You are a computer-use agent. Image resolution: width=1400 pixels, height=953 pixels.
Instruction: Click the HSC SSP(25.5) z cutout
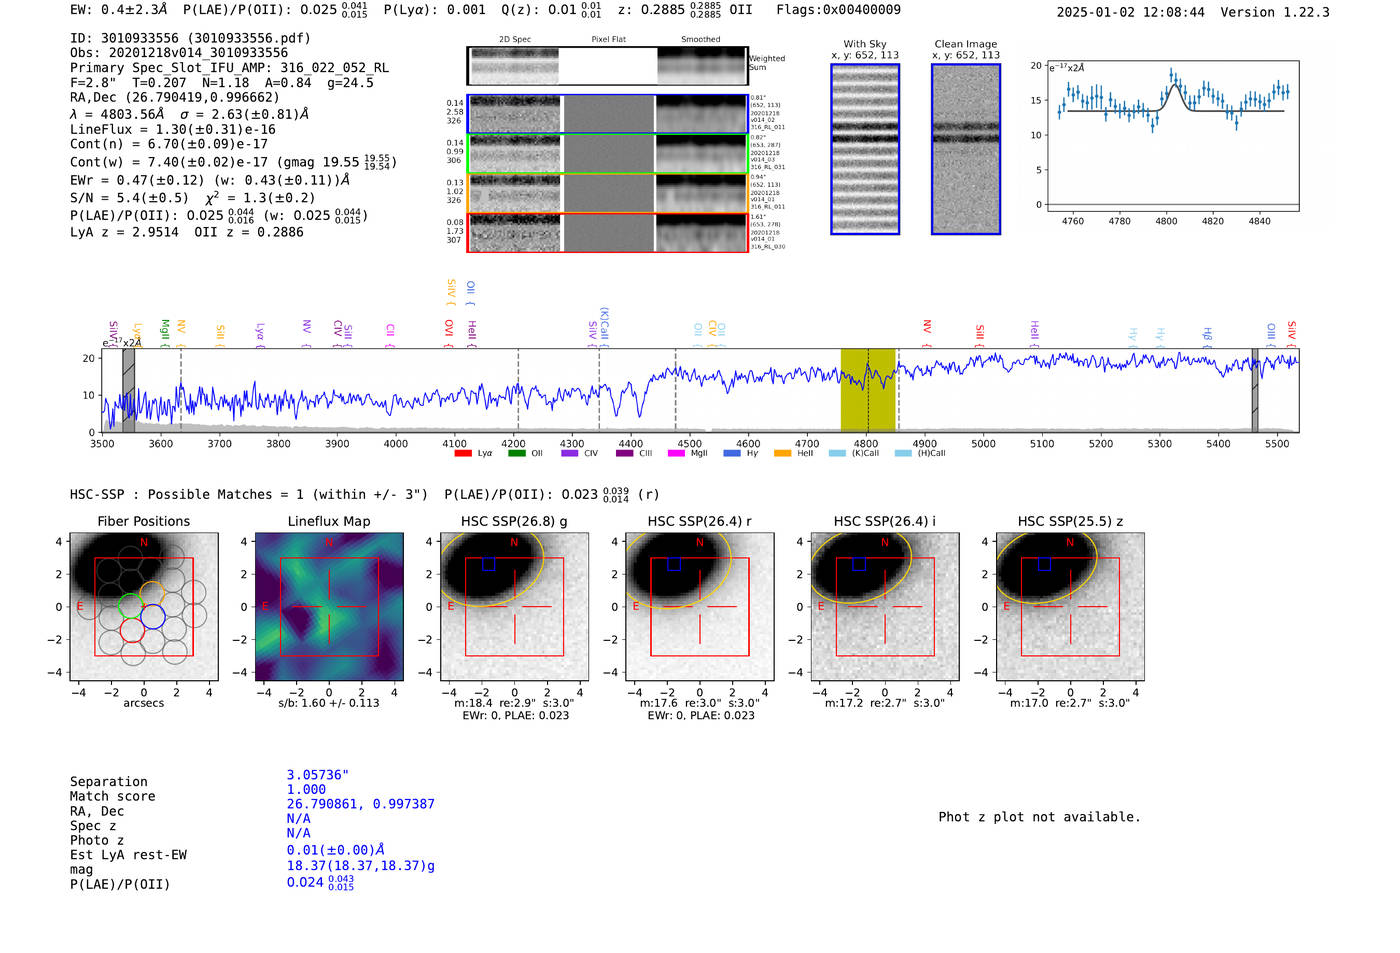[x=1070, y=607]
